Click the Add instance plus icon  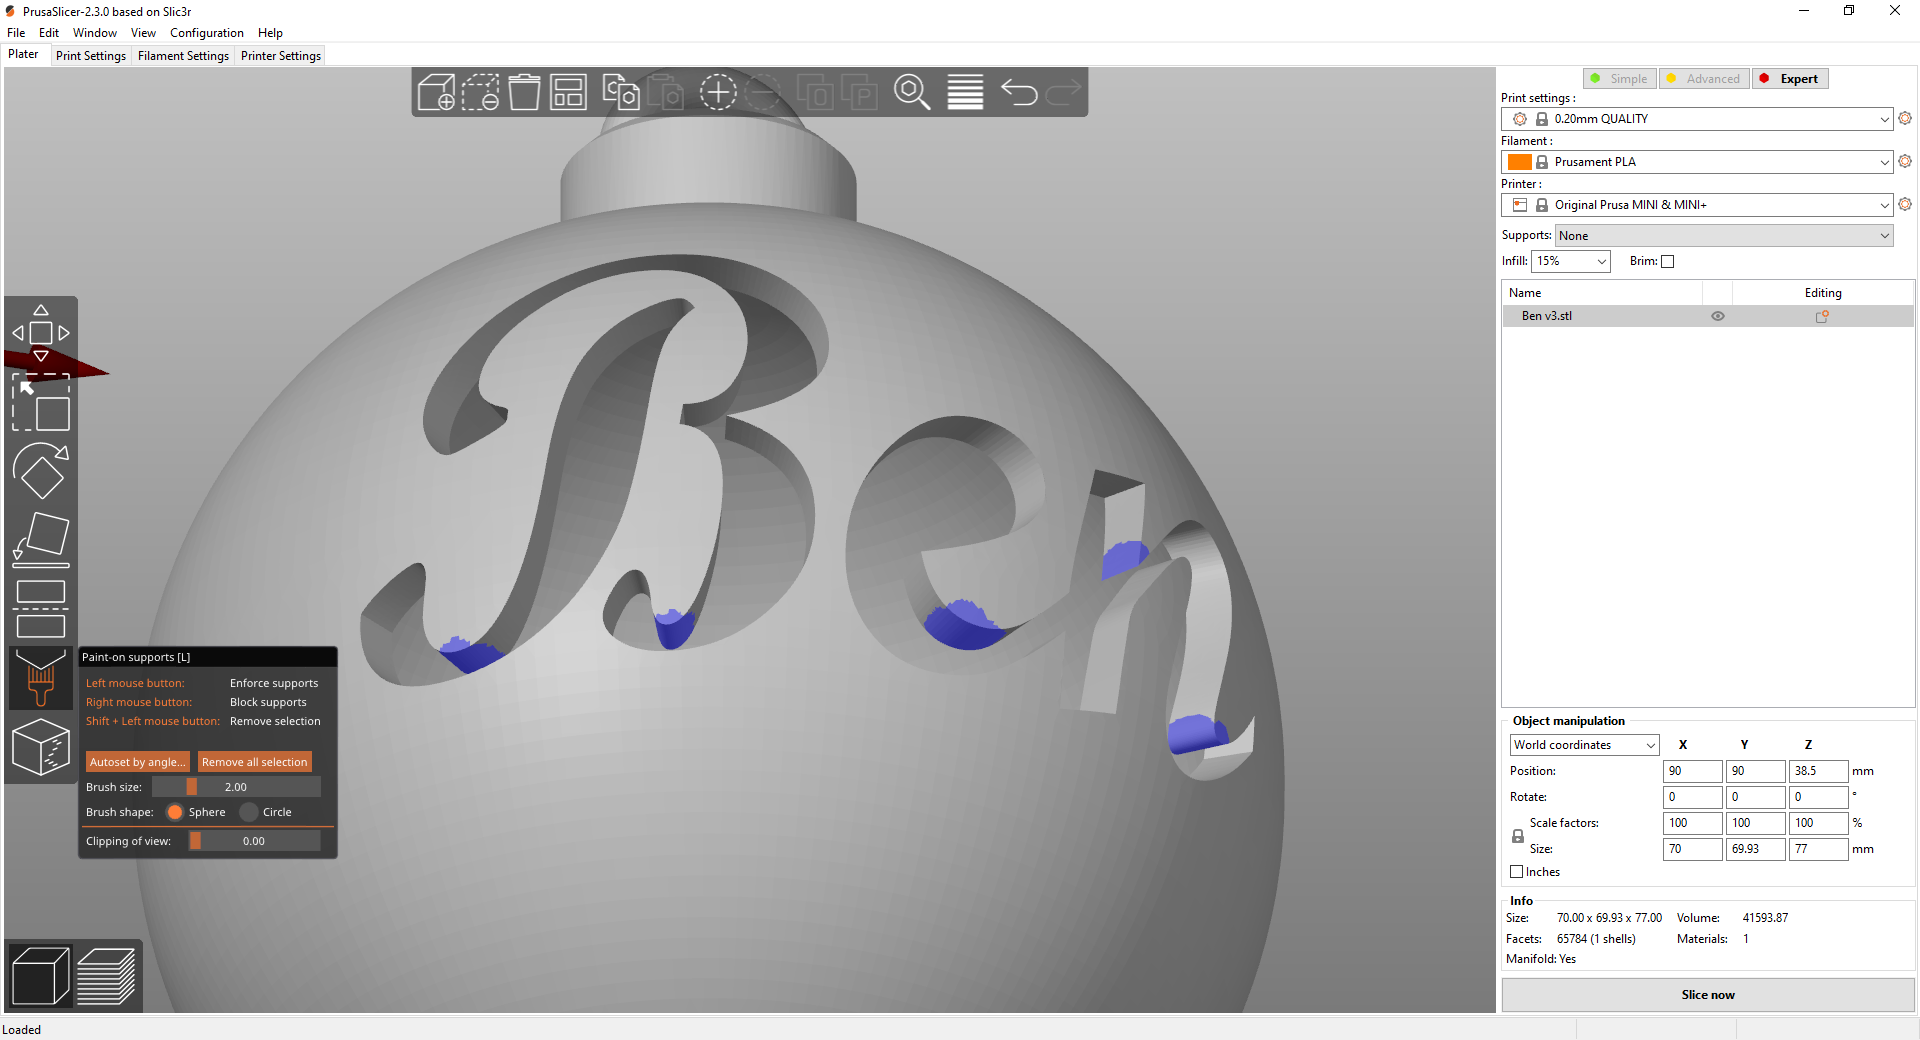pyautogui.click(x=718, y=93)
